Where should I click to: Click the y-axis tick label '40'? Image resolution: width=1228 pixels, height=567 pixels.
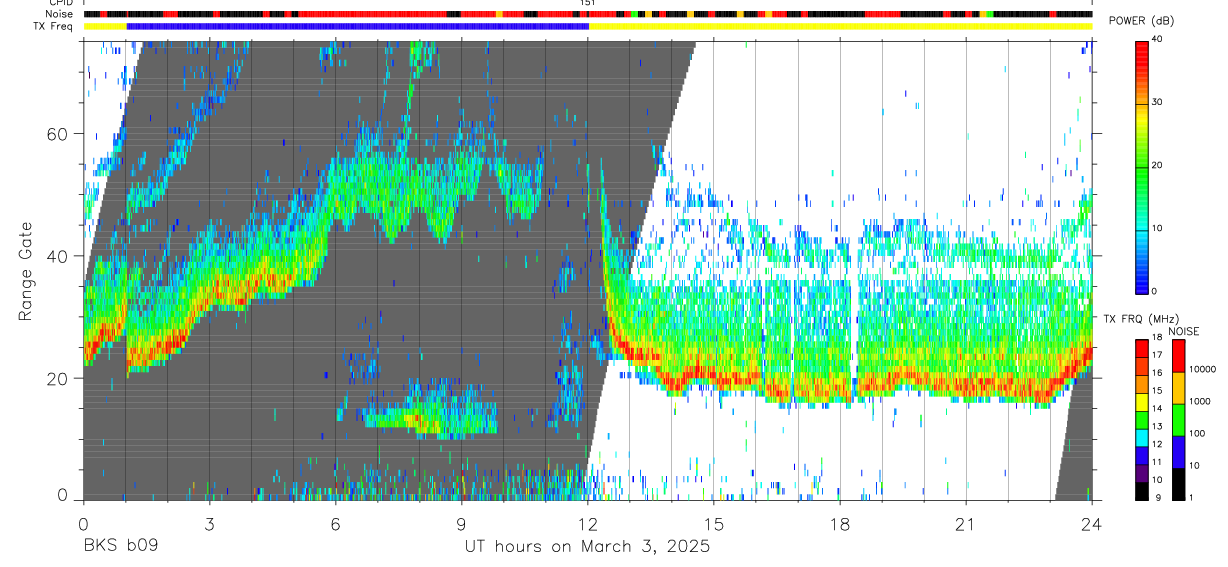59,256
